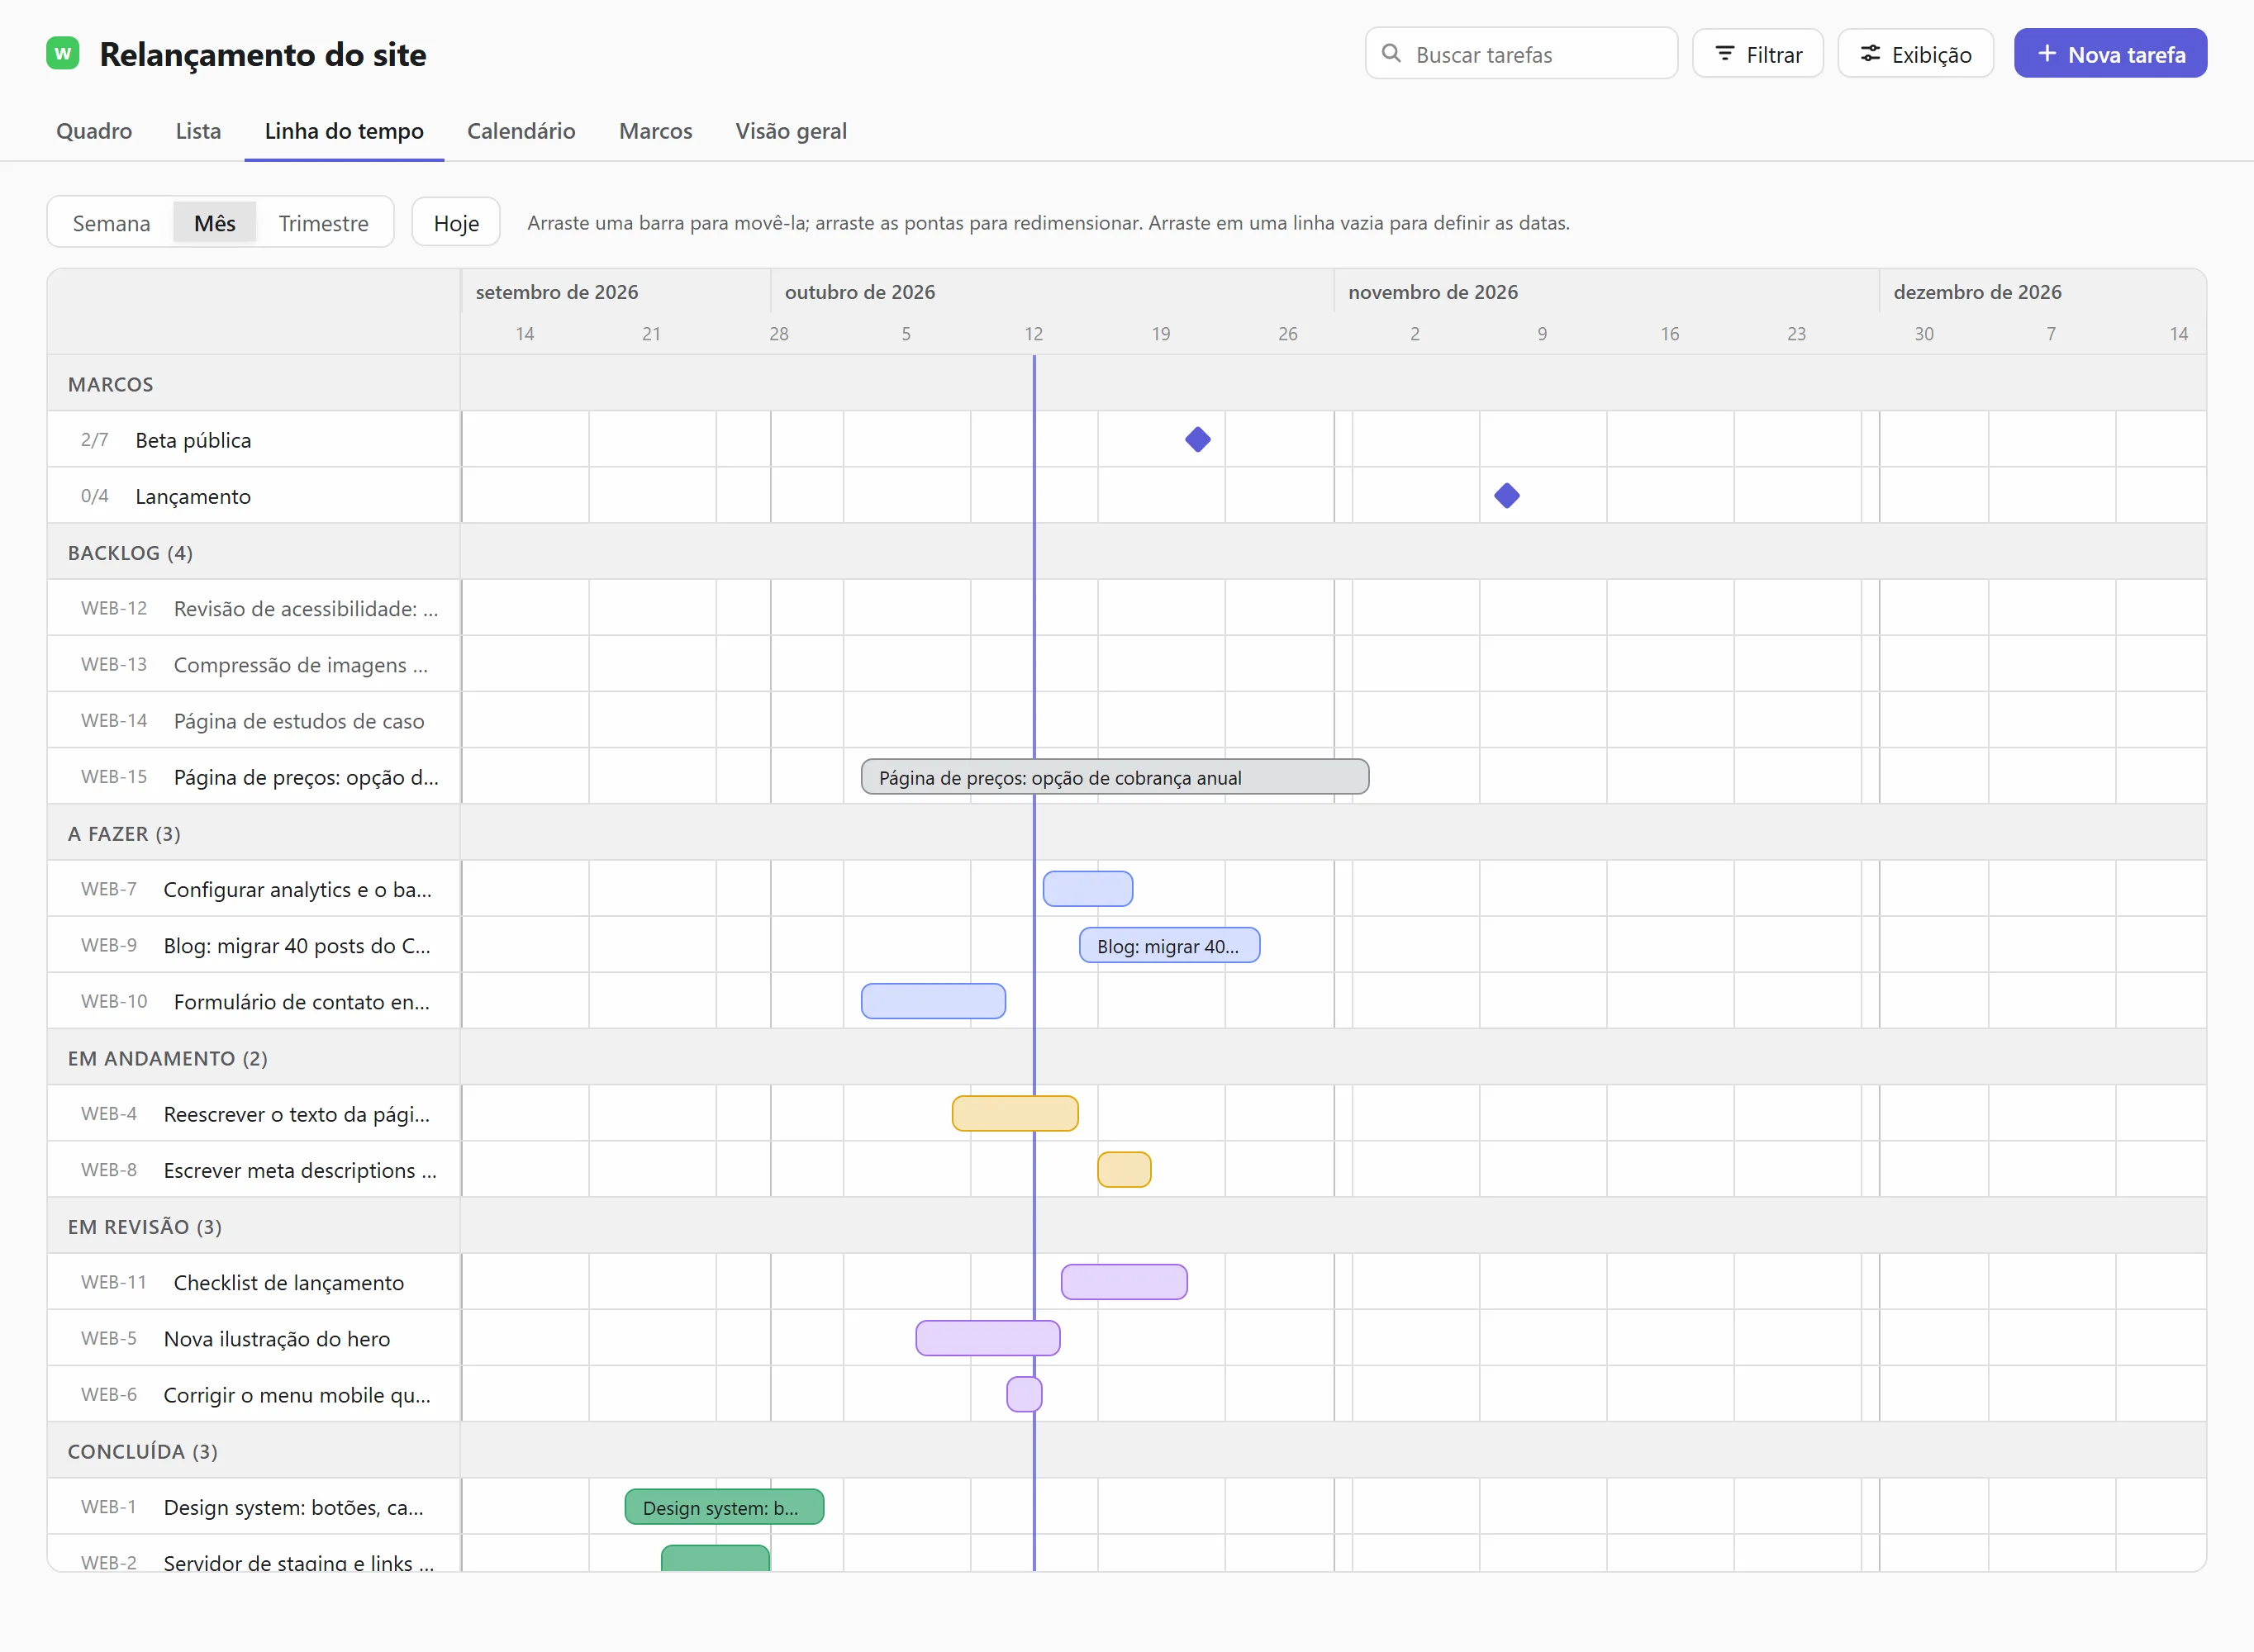Open WEB-11 Checklist de lançamento row
Viewport: 2254px width, 1652px height.
(254, 1282)
